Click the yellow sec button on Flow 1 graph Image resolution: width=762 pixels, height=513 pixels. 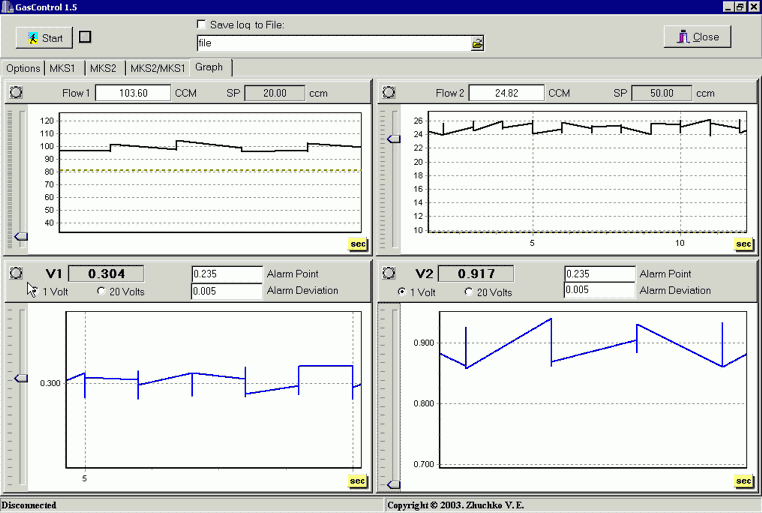(x=356, y=243)
